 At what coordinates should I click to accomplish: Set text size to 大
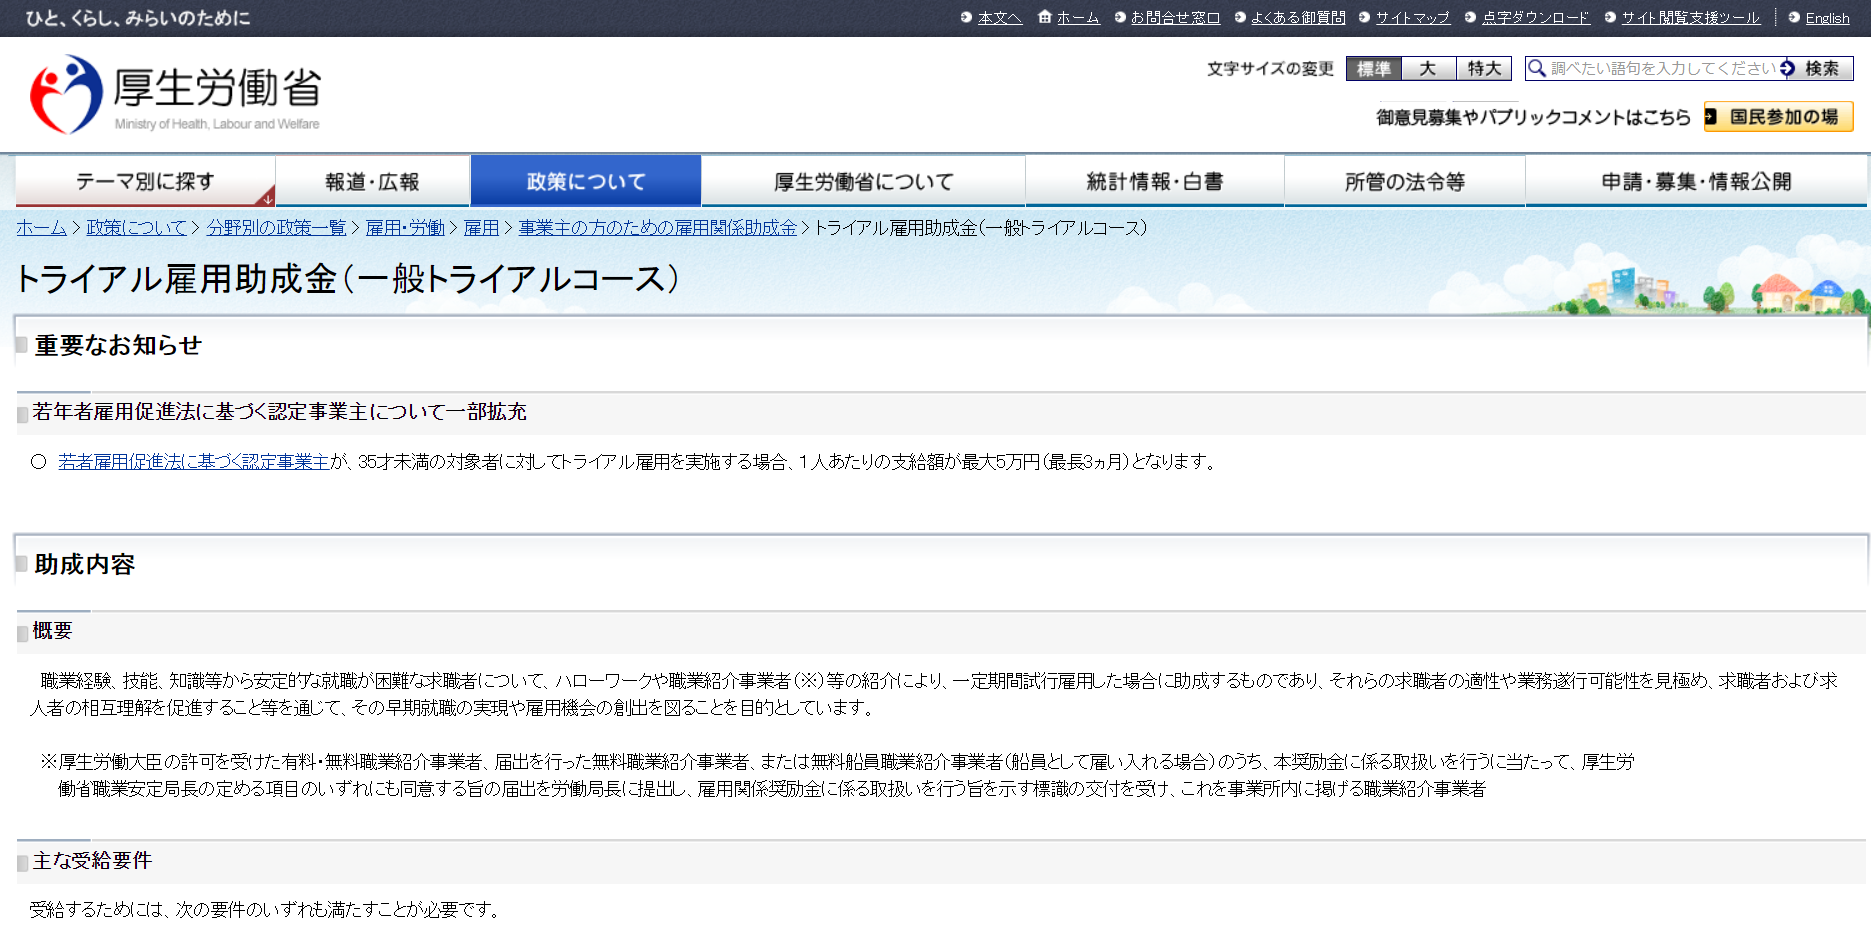tap(1428, 68)
